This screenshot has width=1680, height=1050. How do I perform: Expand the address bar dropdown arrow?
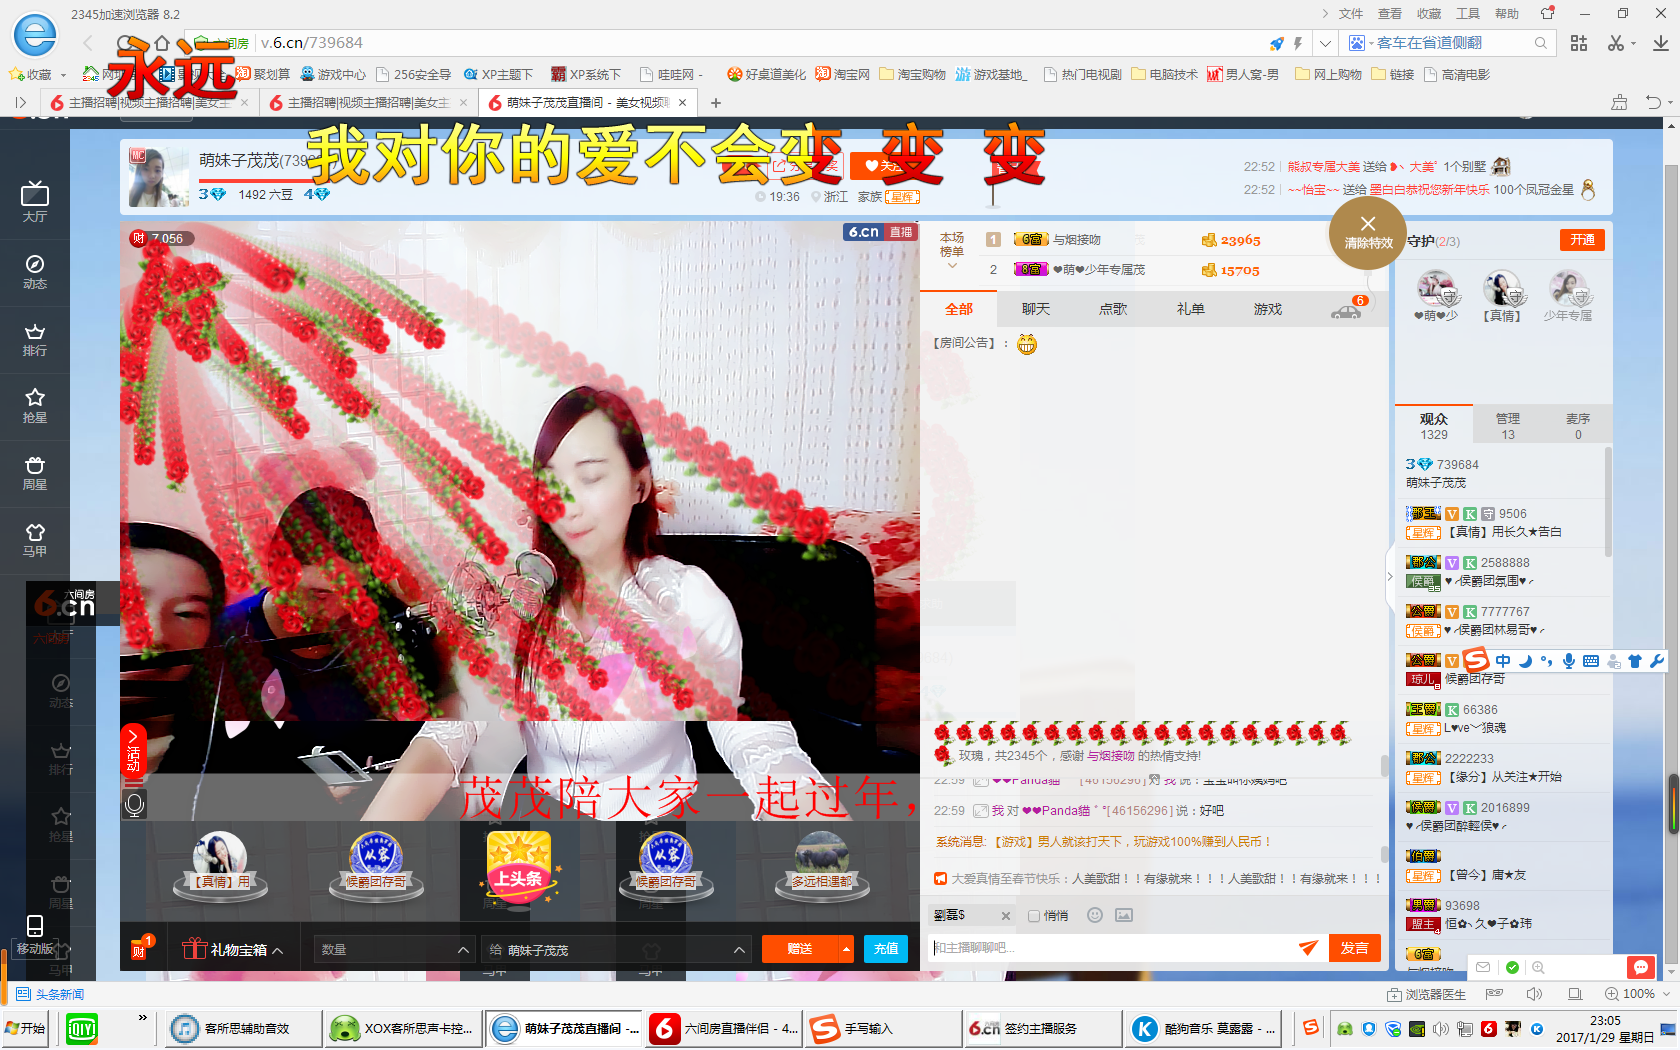click(1325, 43)
